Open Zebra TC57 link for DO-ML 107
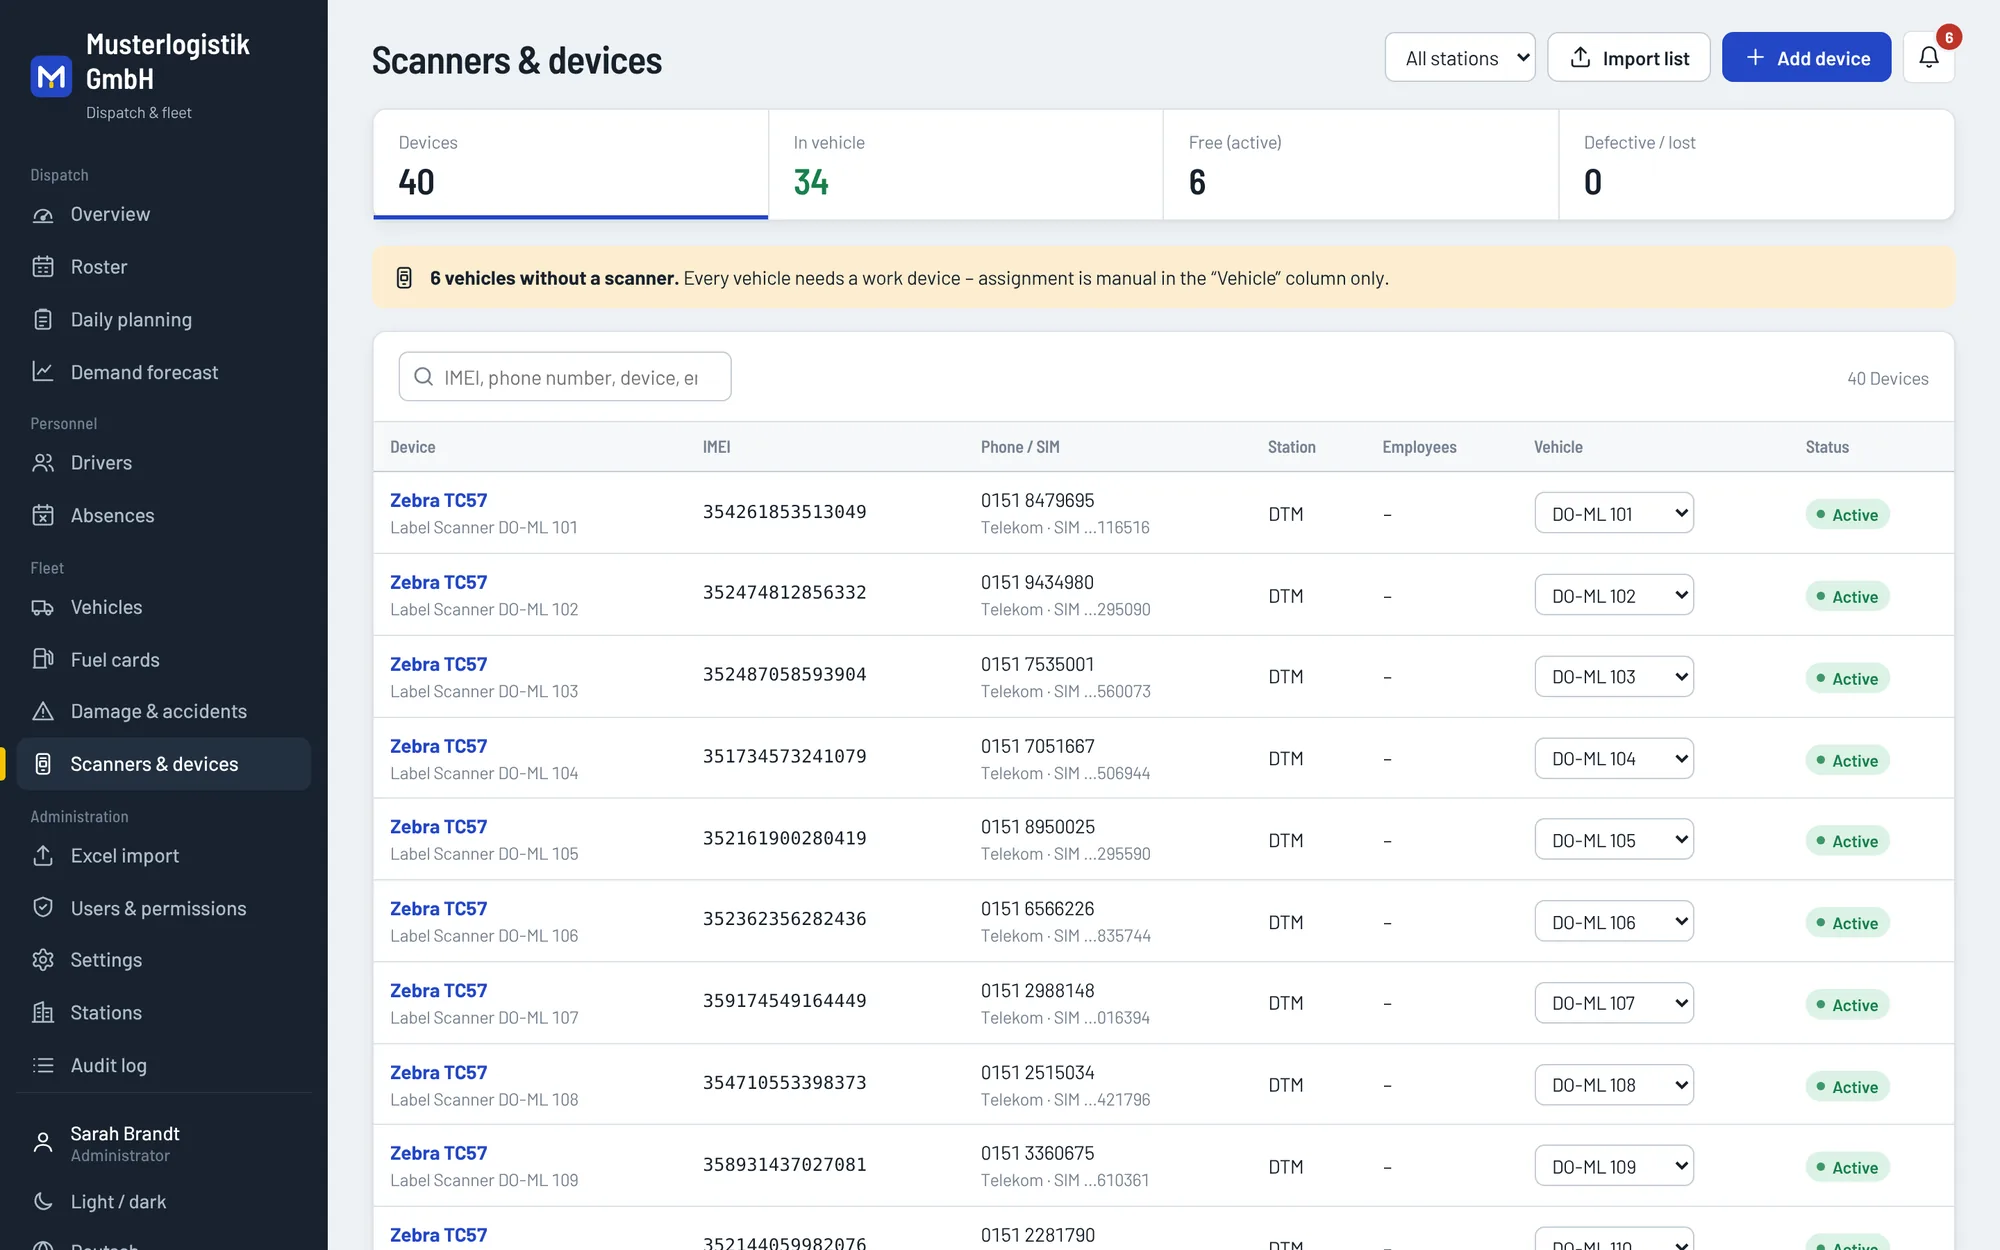The height and width of the screenshot is (1250, 2000). (438, 991)
